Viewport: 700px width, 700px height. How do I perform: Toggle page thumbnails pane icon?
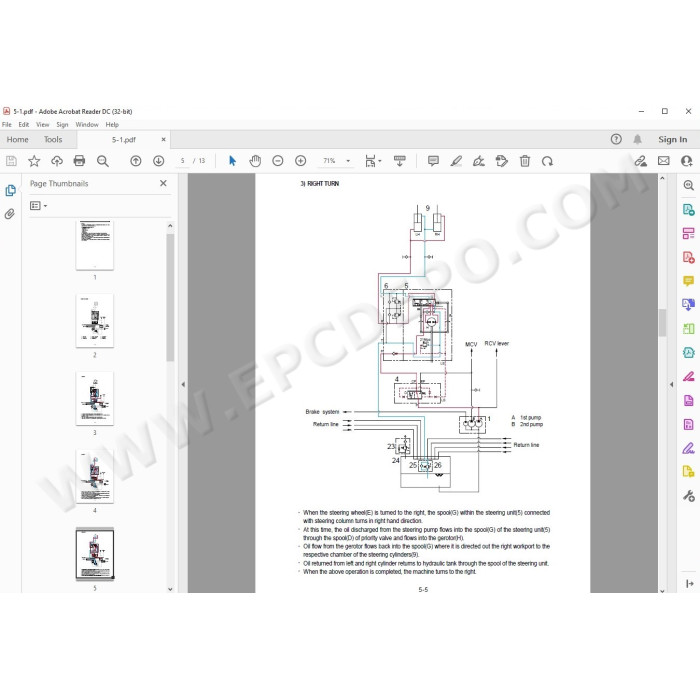(10, 191)
